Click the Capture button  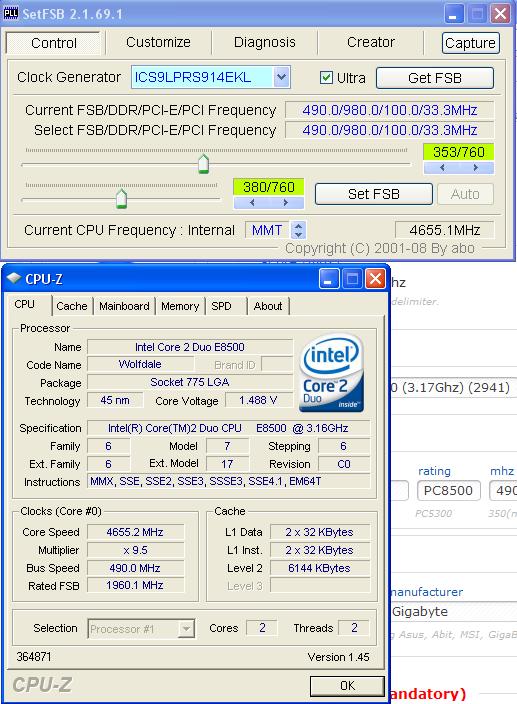click(470, 43)
